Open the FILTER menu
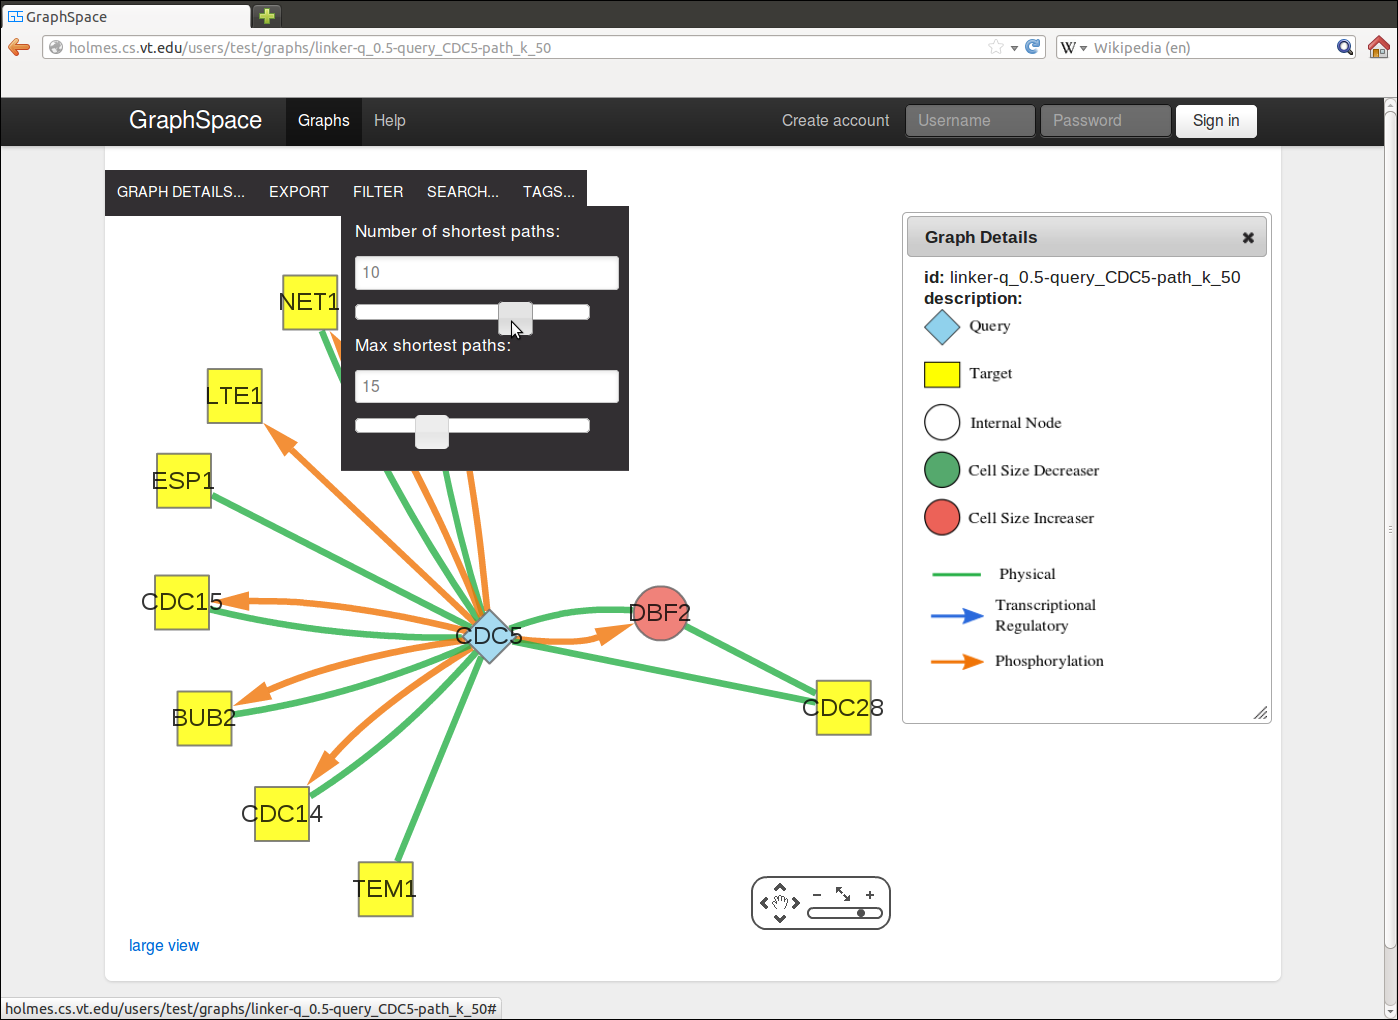This screenshot has height=1020, width=1398. click(x=378, y=191)
